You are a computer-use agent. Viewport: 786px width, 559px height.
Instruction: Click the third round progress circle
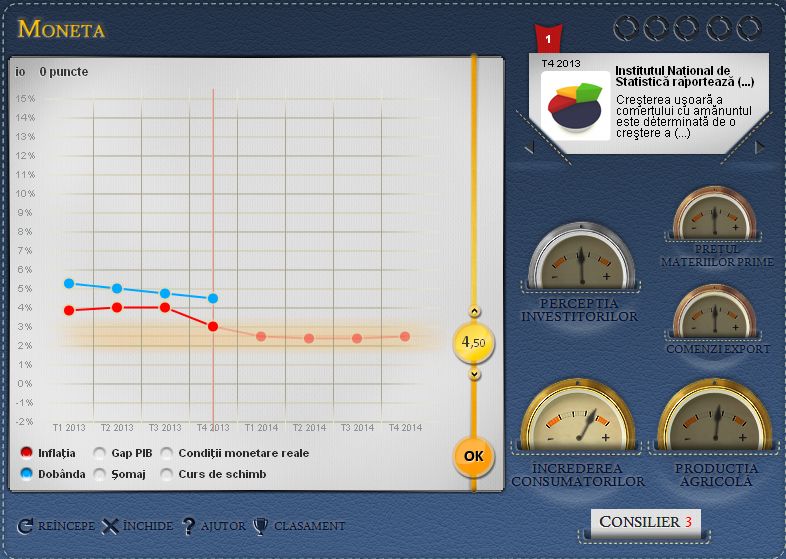686,28
